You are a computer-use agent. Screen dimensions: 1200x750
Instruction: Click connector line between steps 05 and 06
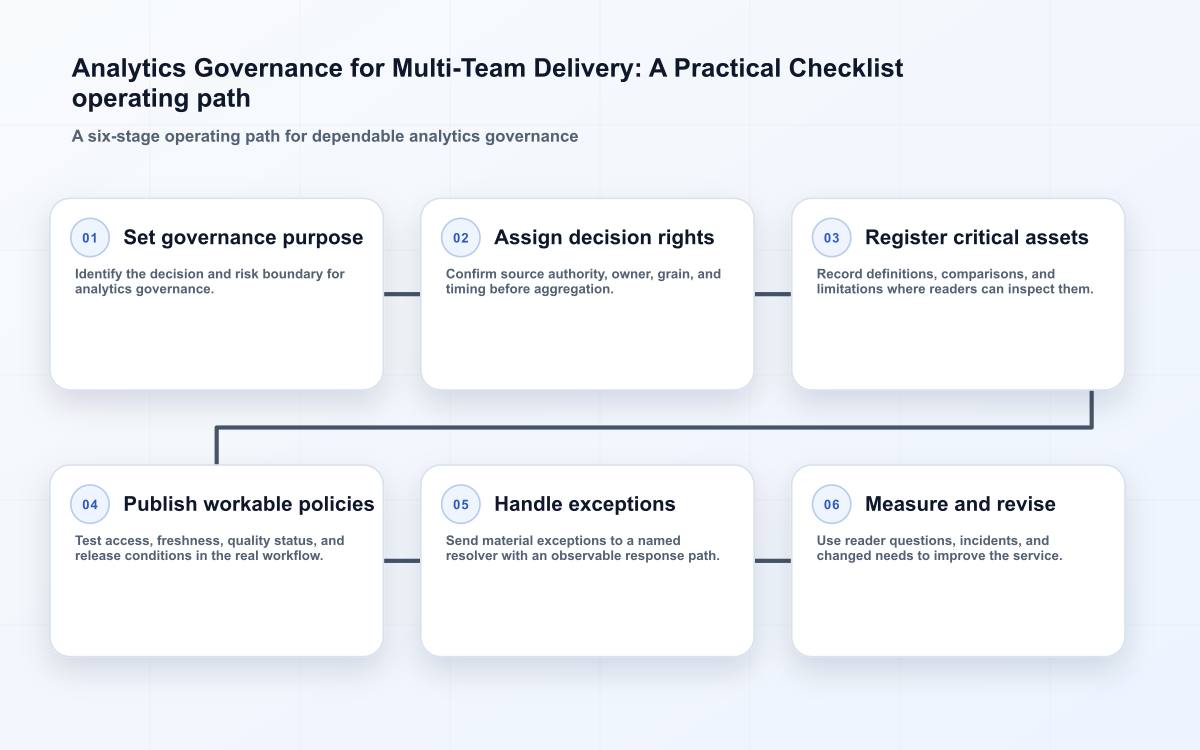(x=773, y=561)
